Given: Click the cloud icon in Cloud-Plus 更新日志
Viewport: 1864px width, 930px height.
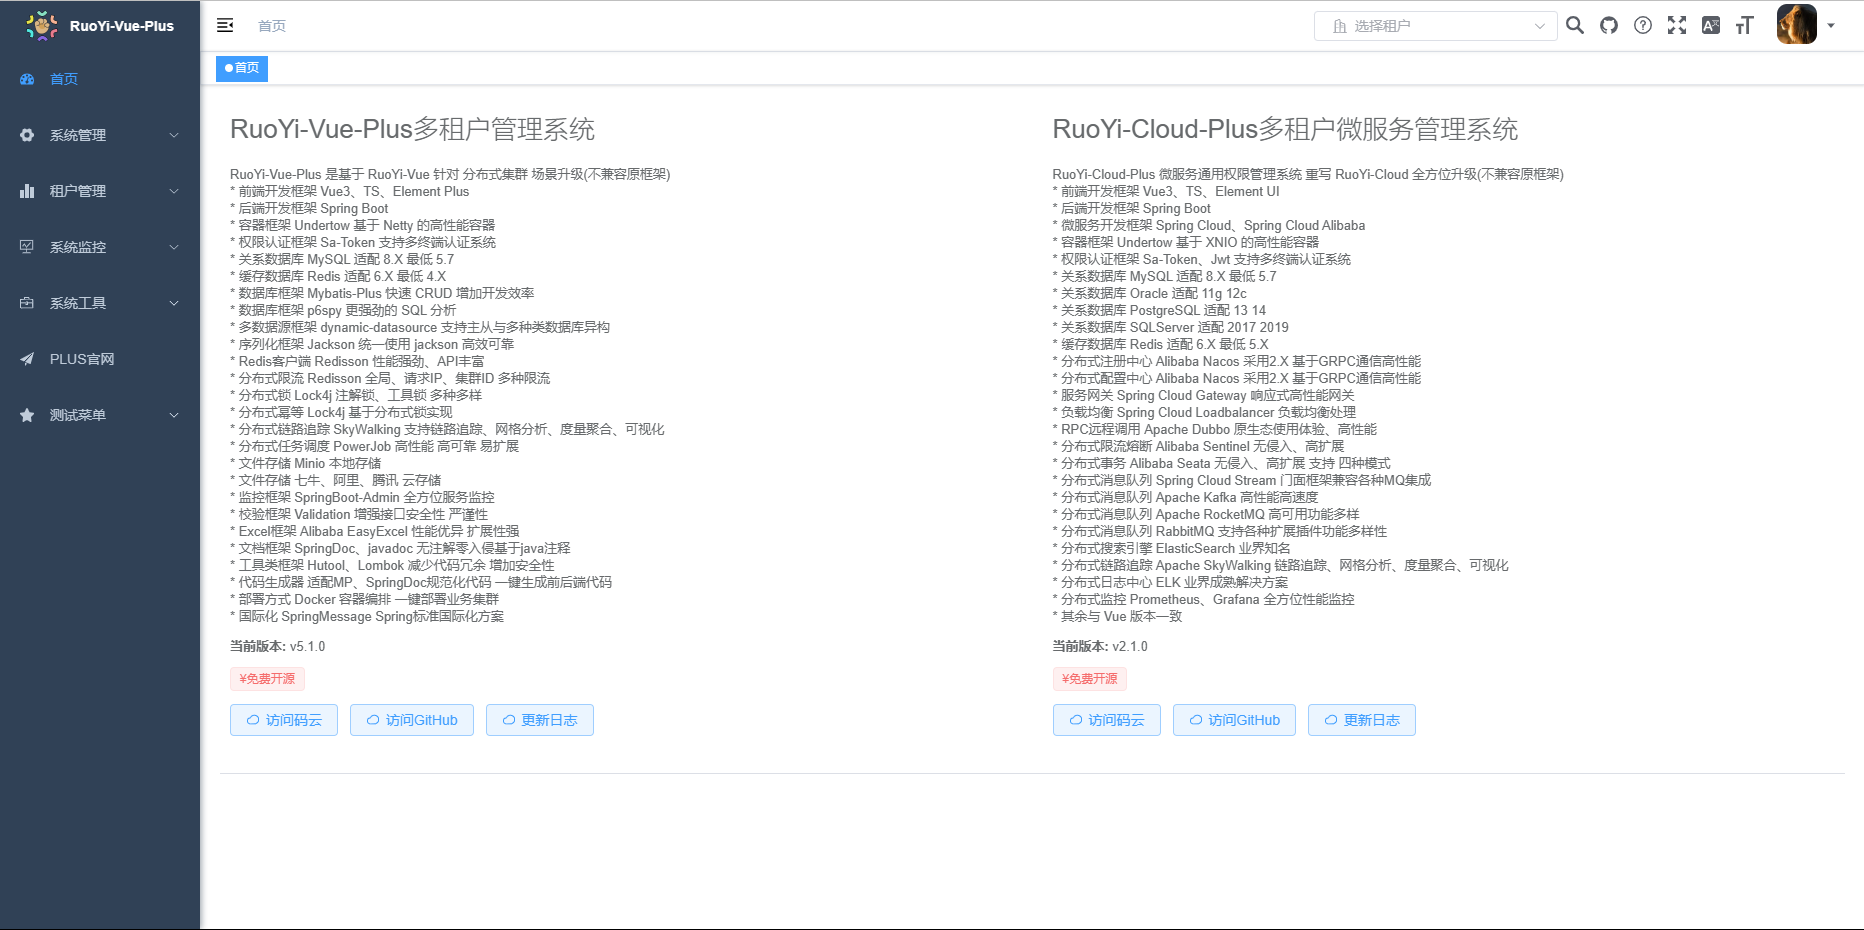Looking at the screenshot, I should [x=1331, y=720].
